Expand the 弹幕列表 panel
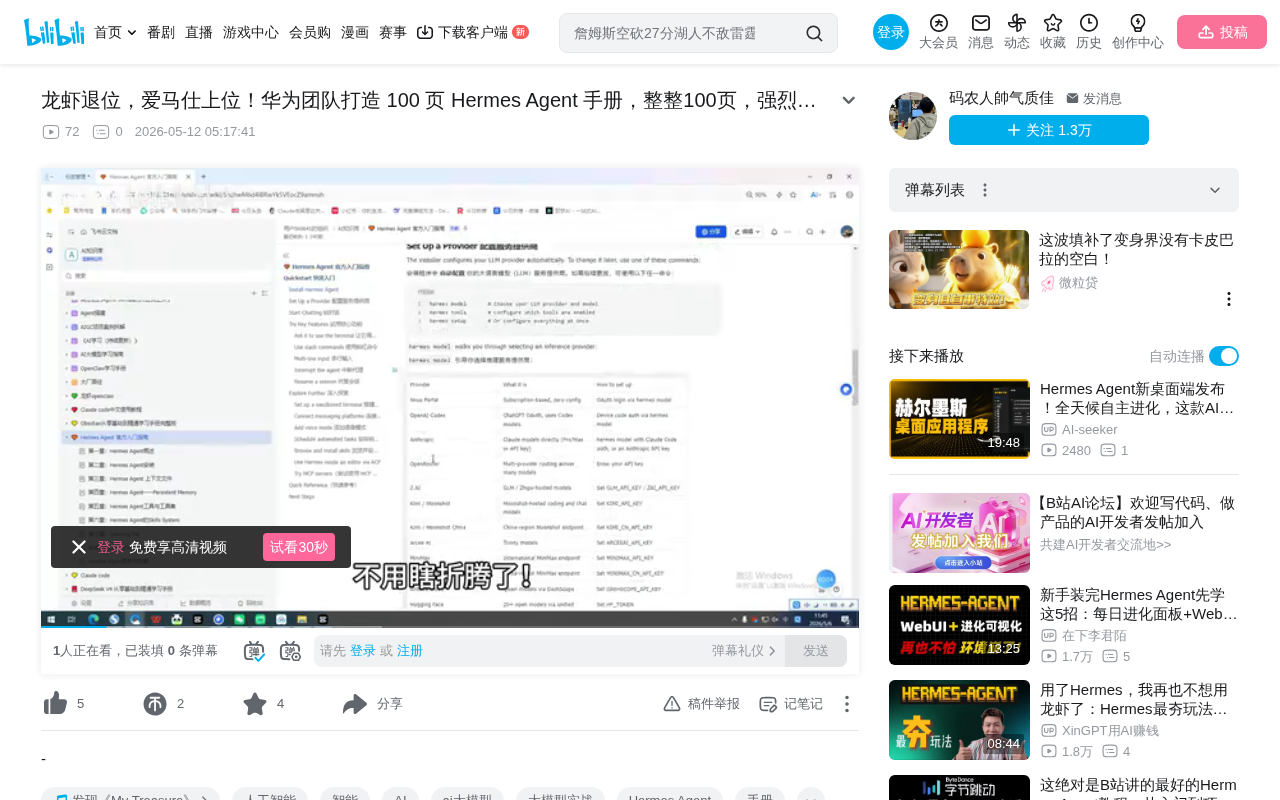Viewport: 1280px width, 800px height. click(1215, 190)
